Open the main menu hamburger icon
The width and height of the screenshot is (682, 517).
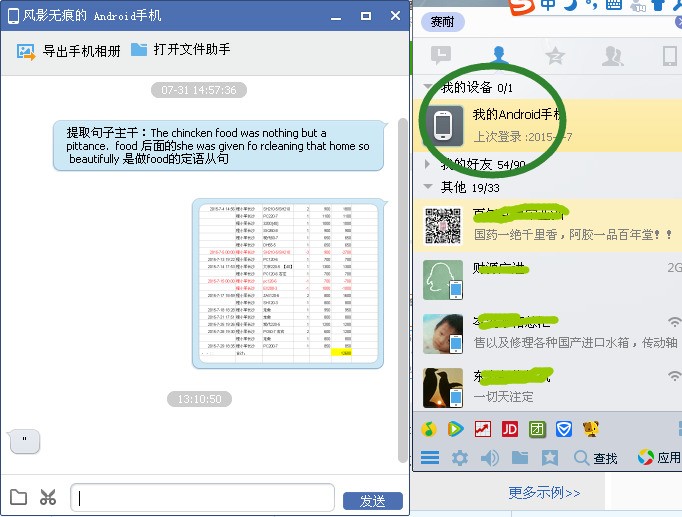430,457
